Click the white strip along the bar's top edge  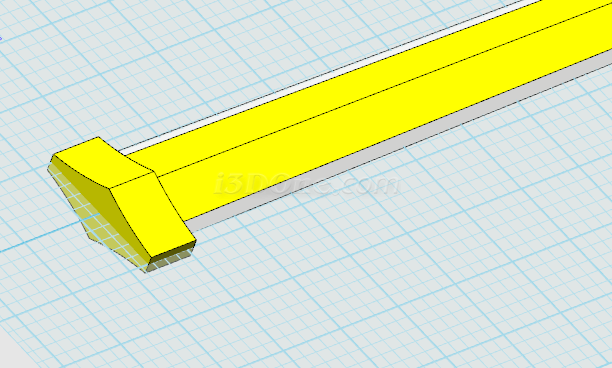[x=312, y=80]
